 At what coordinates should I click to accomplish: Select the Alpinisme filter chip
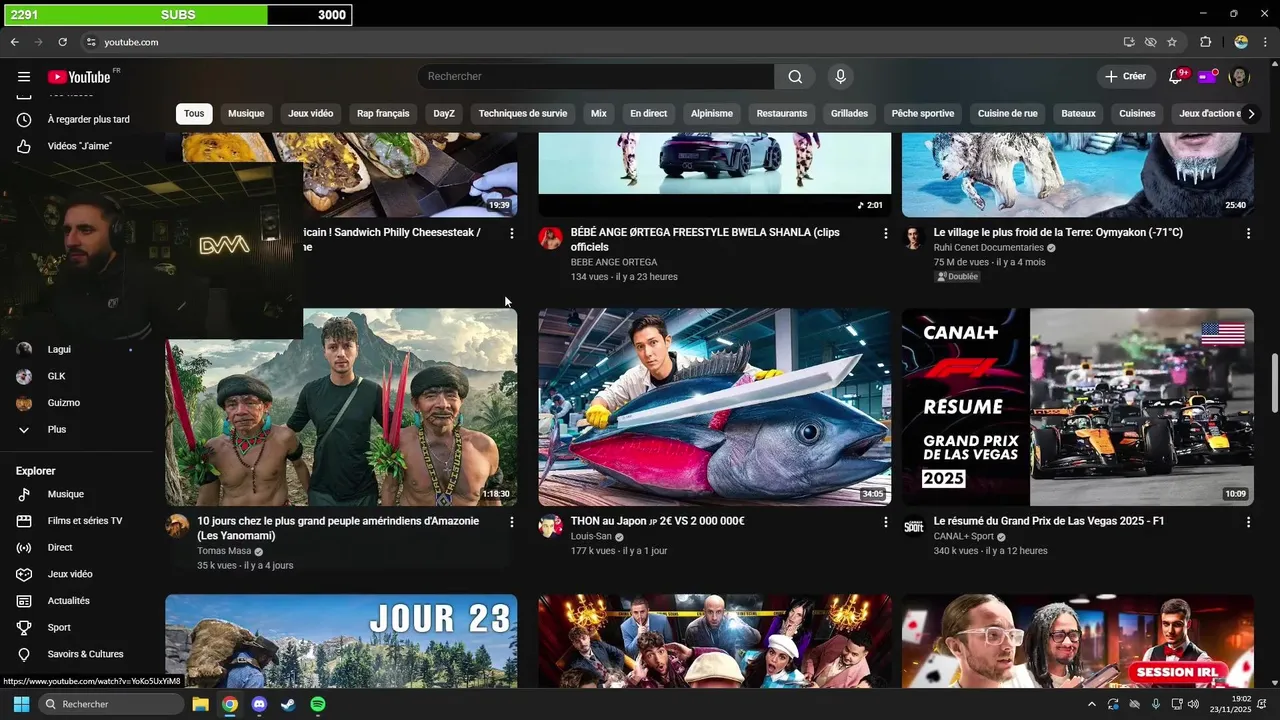coord(712,113)
